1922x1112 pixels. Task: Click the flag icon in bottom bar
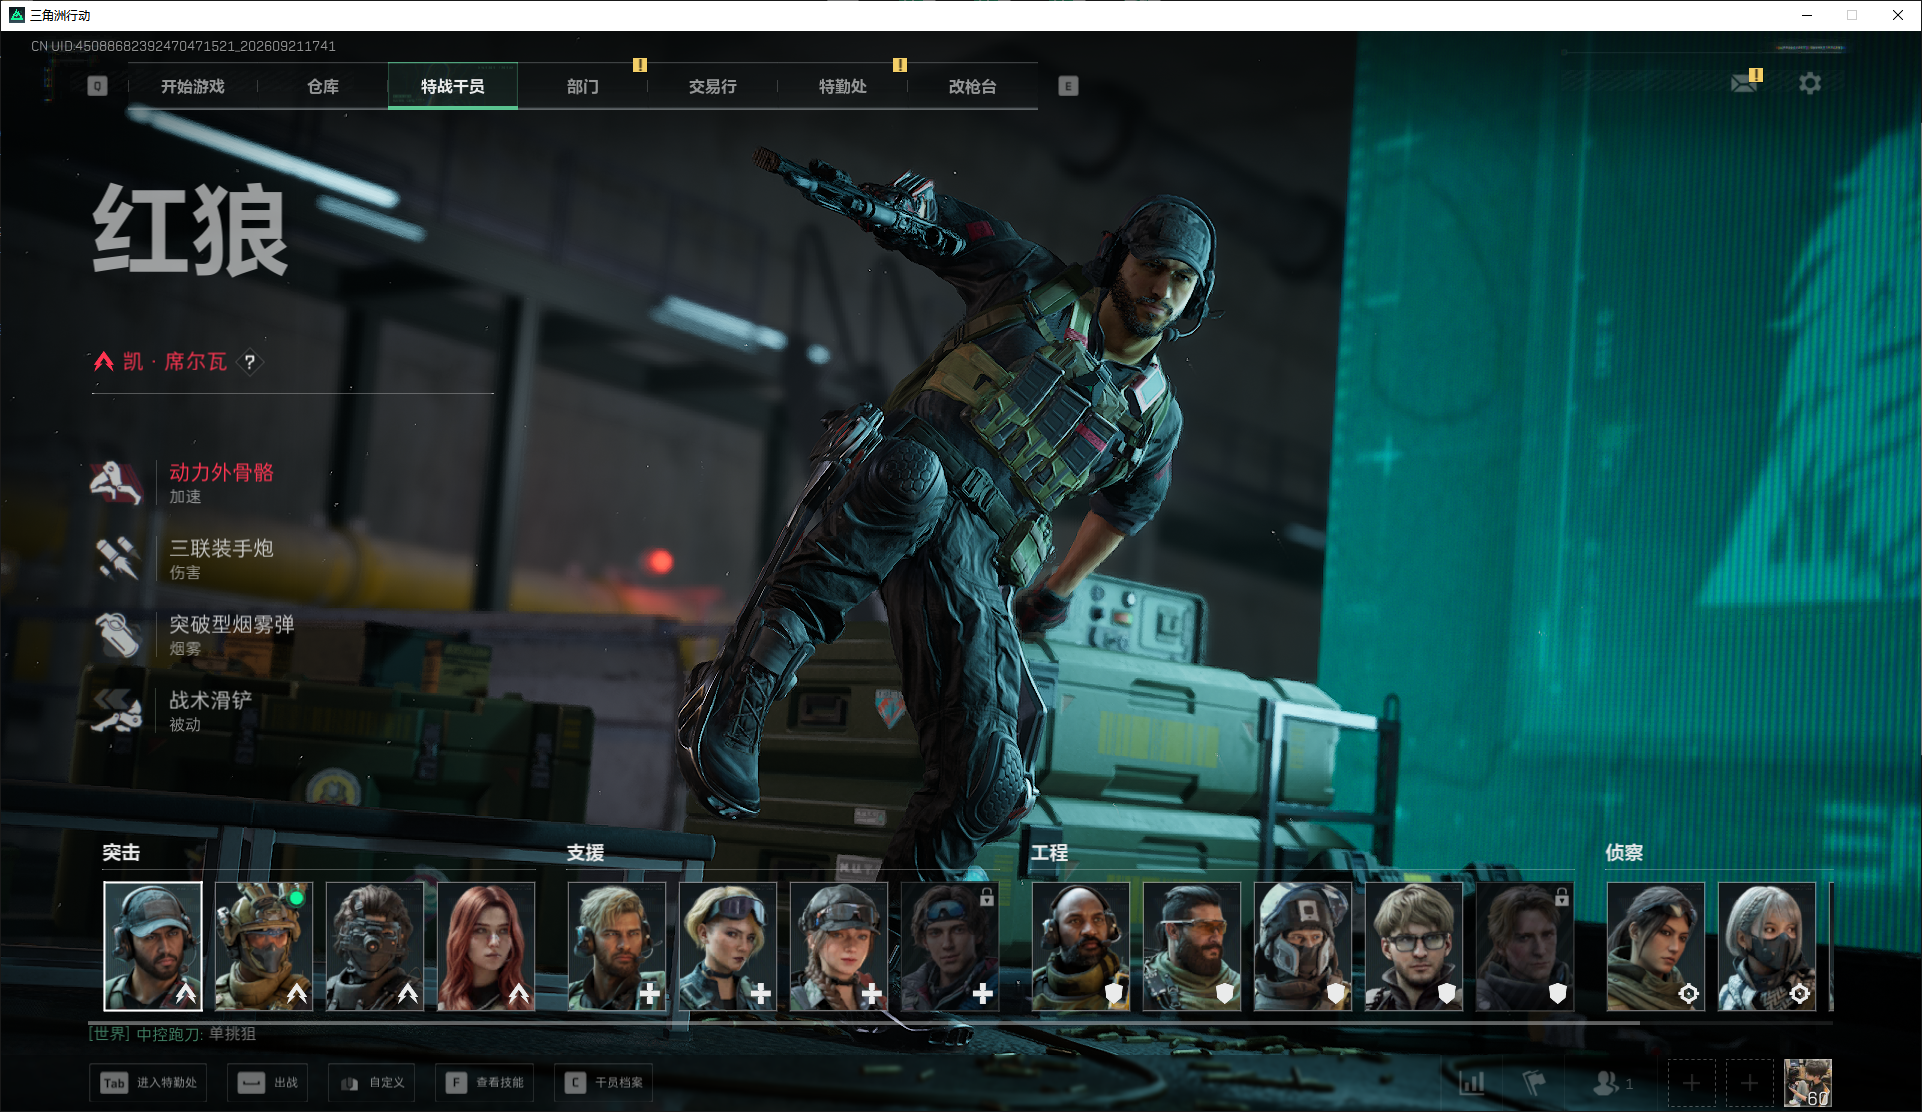tap(1534, 1082)
